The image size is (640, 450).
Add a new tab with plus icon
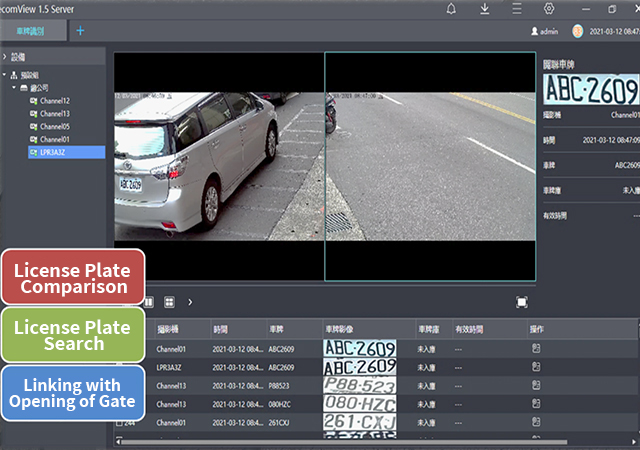click(x=80, y=31)
